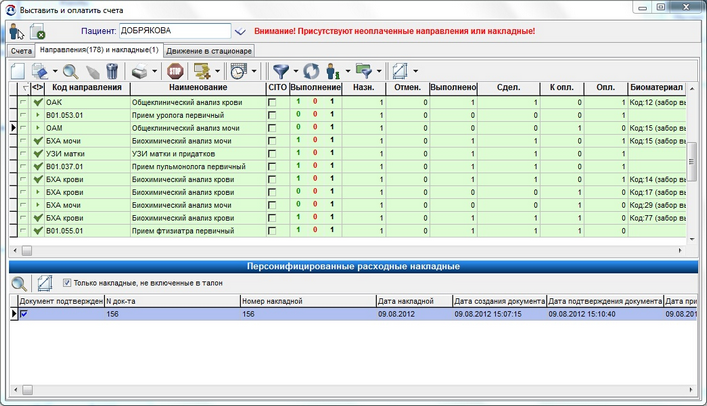This screenshot has height=406, width=707.
Task: Open dropdown arrow next to funnel filter
Action: tap(296, 71)
